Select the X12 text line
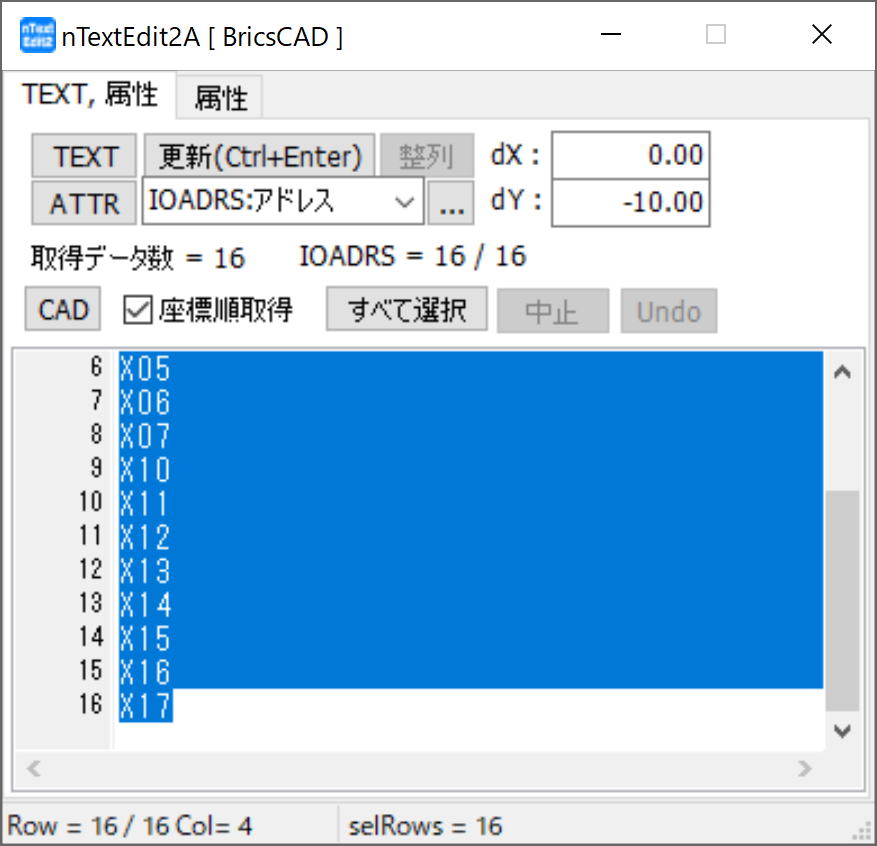 click(x=470, y=537)
